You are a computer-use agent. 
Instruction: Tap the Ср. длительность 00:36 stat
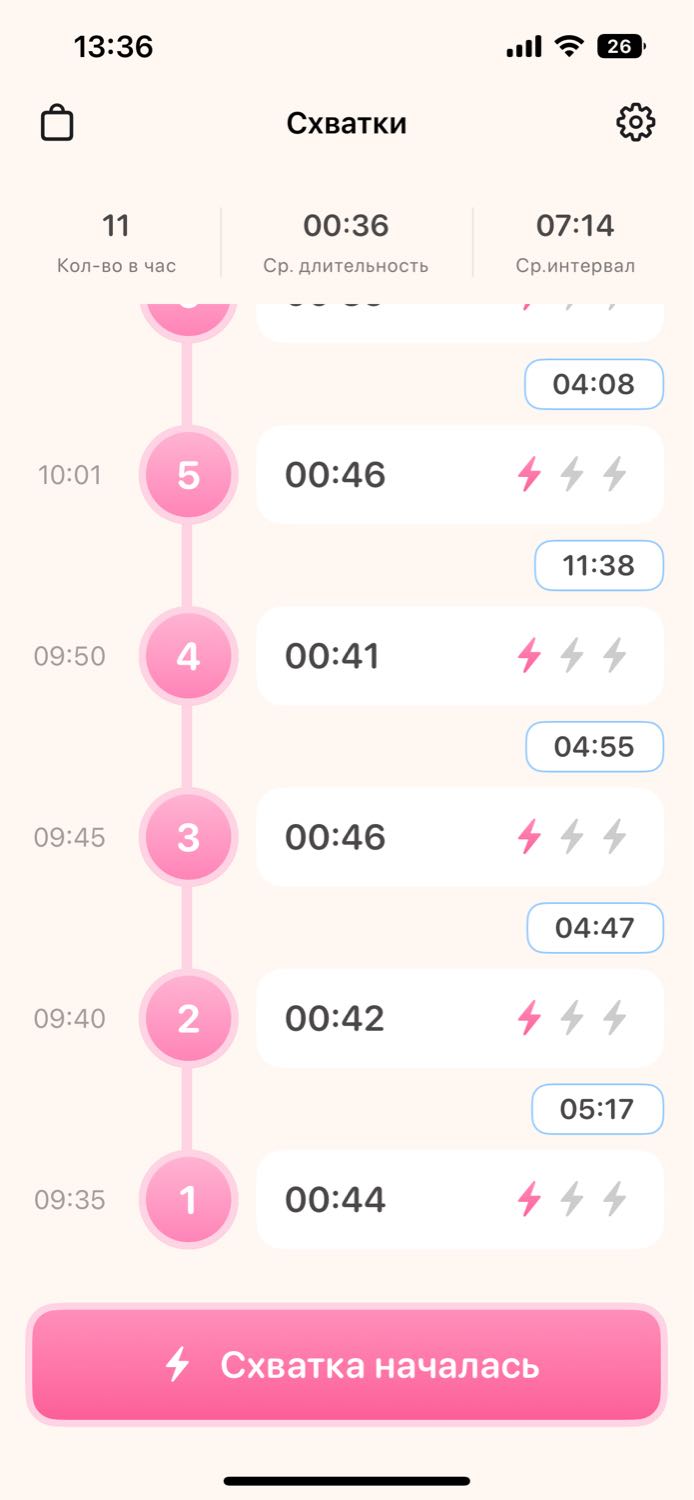346,243
